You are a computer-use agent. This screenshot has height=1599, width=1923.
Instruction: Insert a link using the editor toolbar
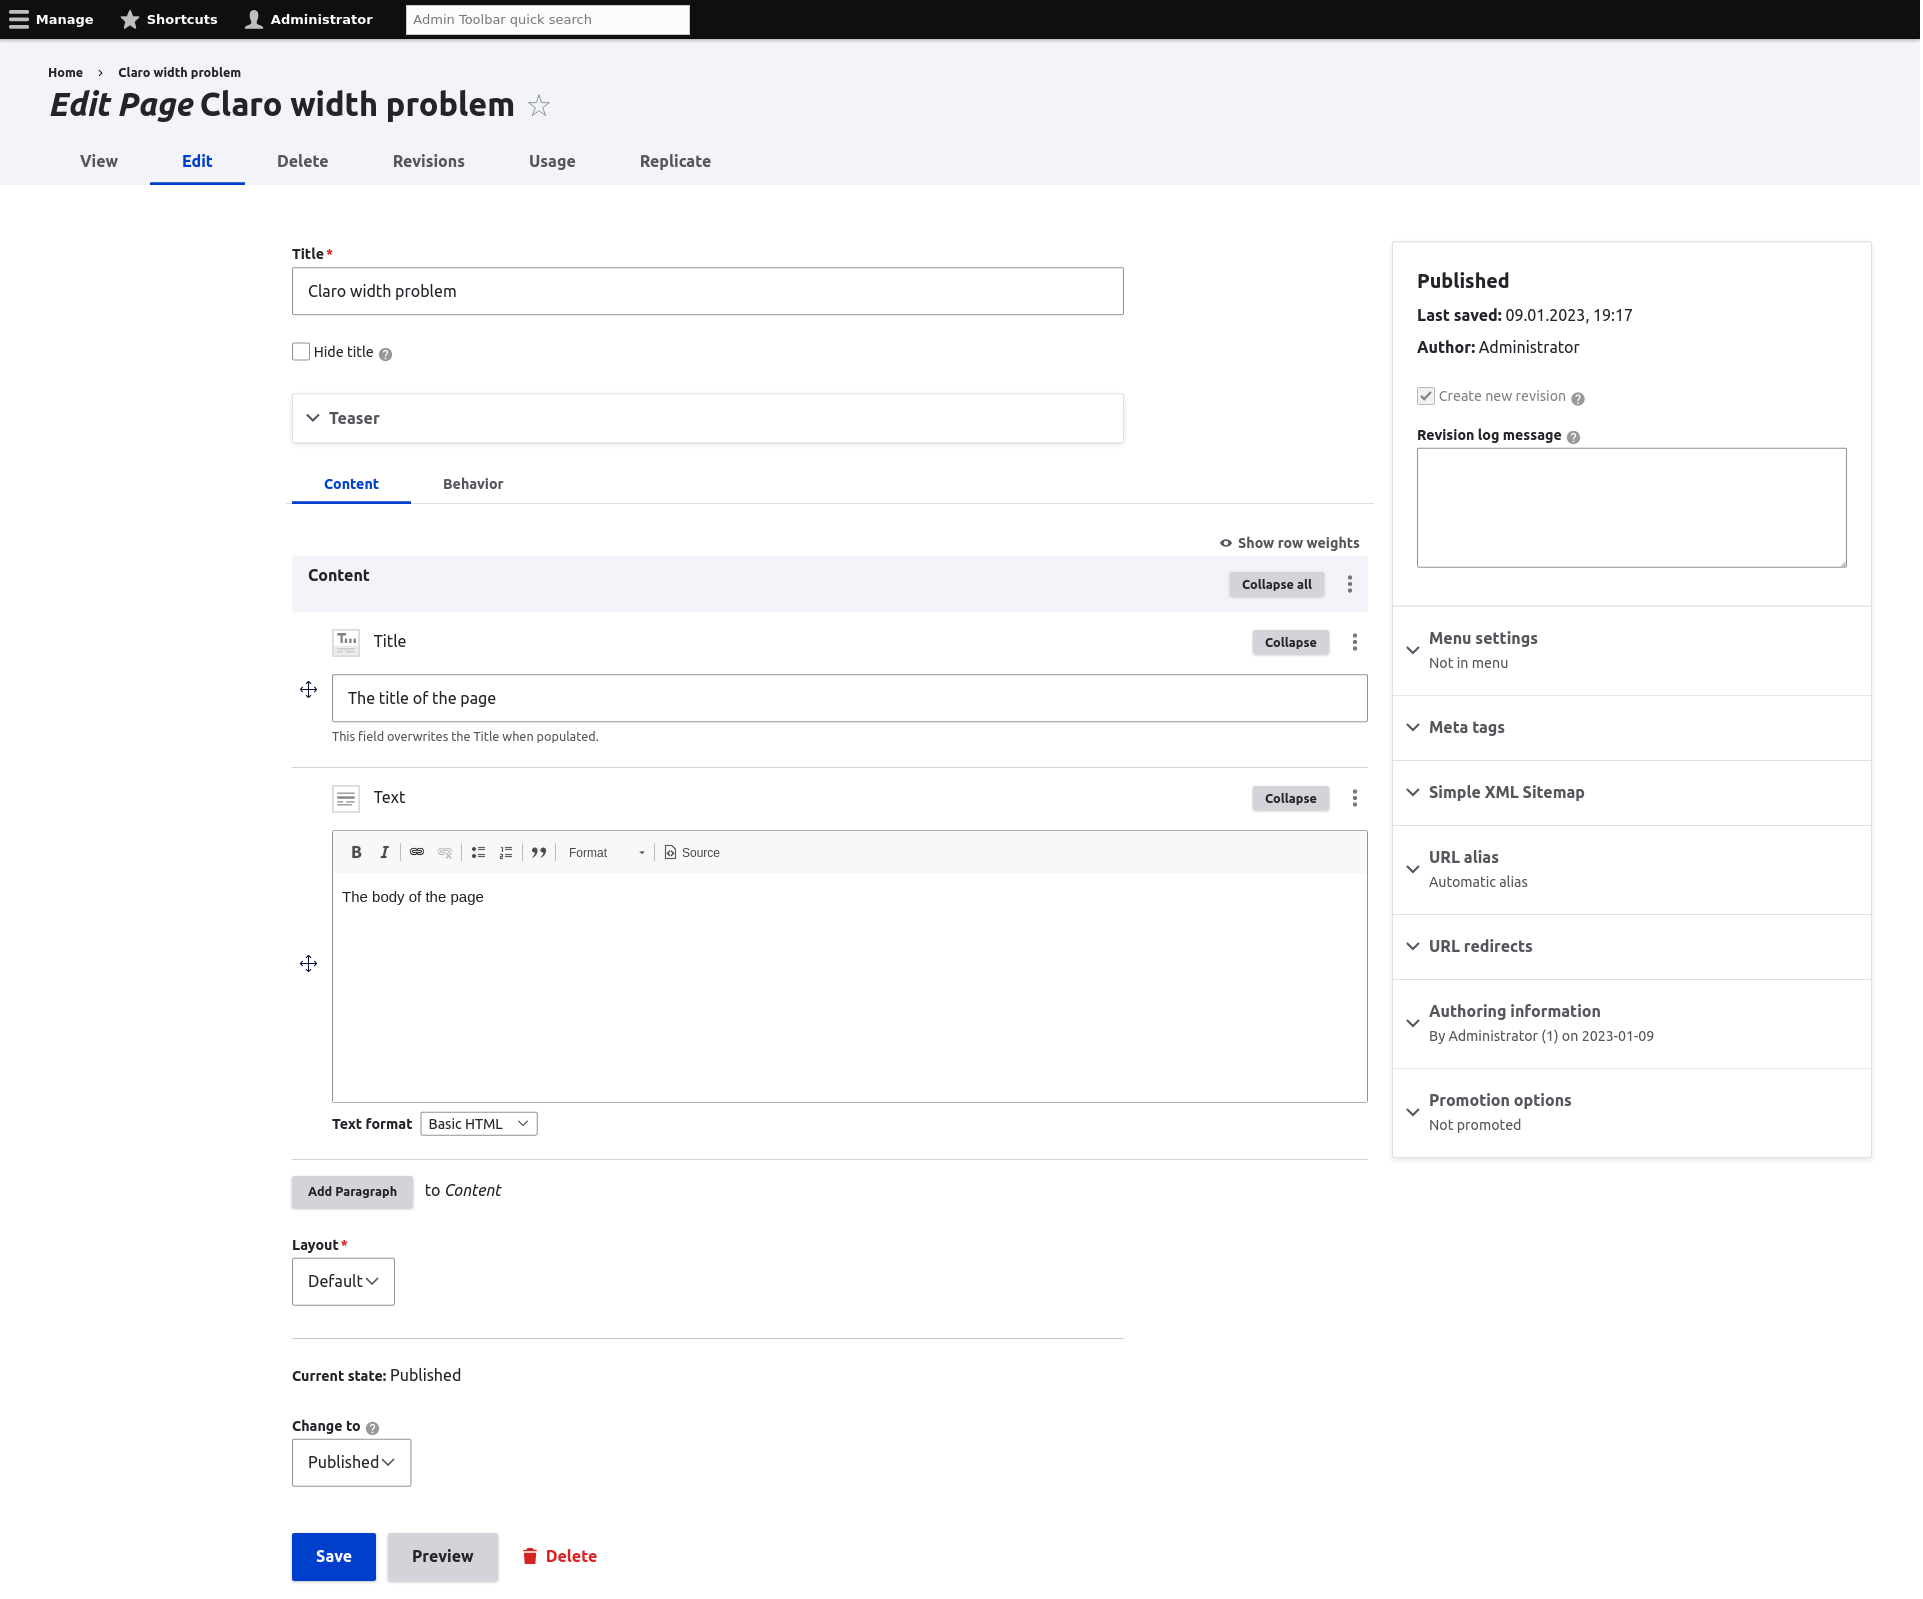point(417,852)
